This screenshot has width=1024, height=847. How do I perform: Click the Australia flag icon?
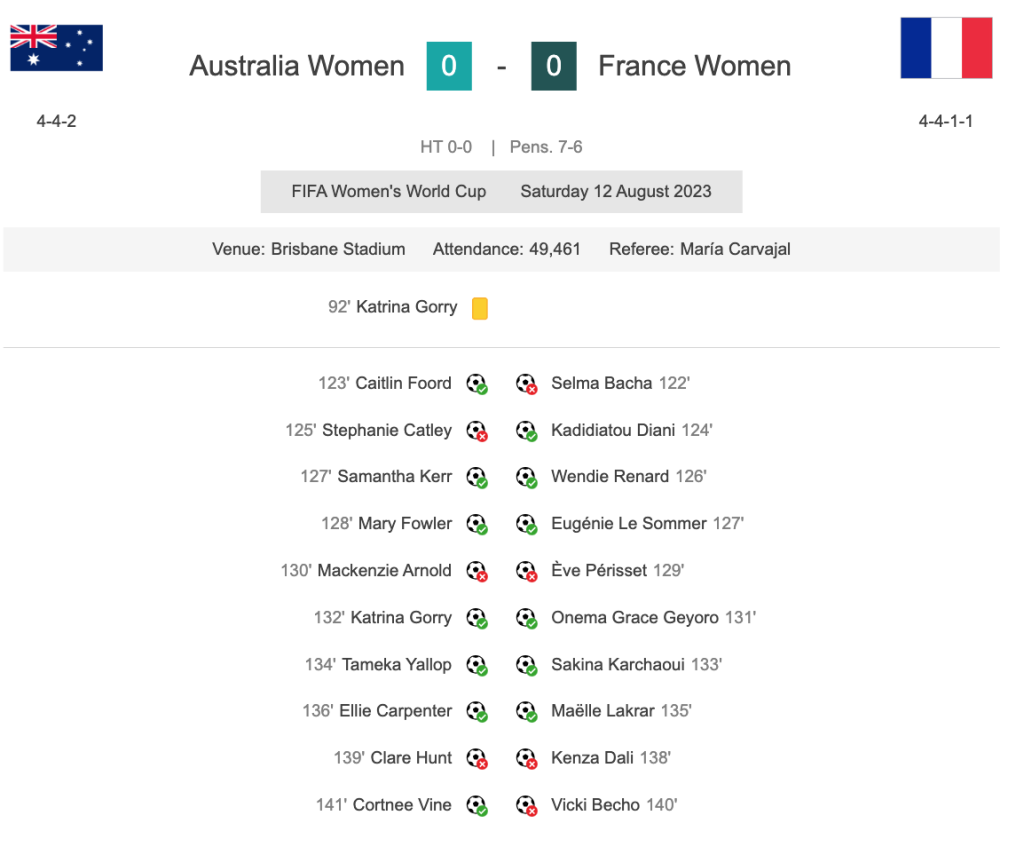[56, 47]
